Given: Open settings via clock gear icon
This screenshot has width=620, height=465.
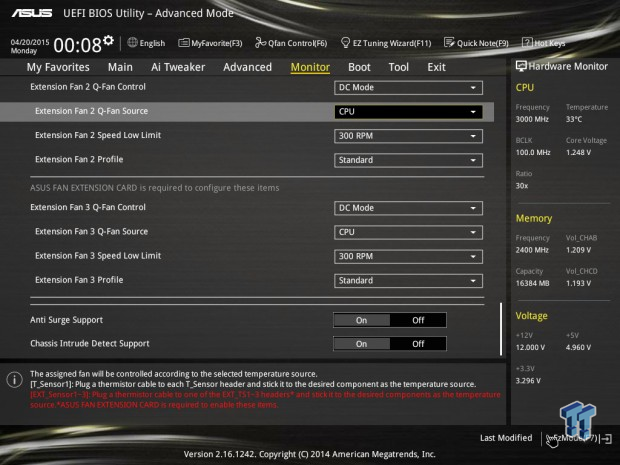Looking at the screenshot, I should point(108,41).
